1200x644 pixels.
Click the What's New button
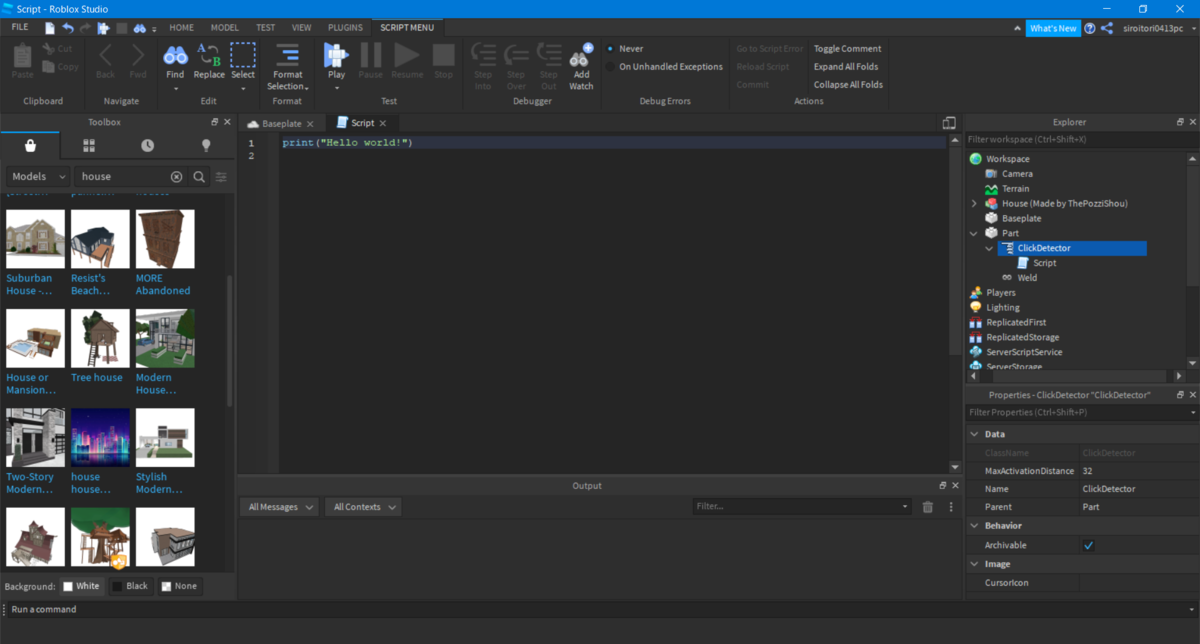point(1053,28)
